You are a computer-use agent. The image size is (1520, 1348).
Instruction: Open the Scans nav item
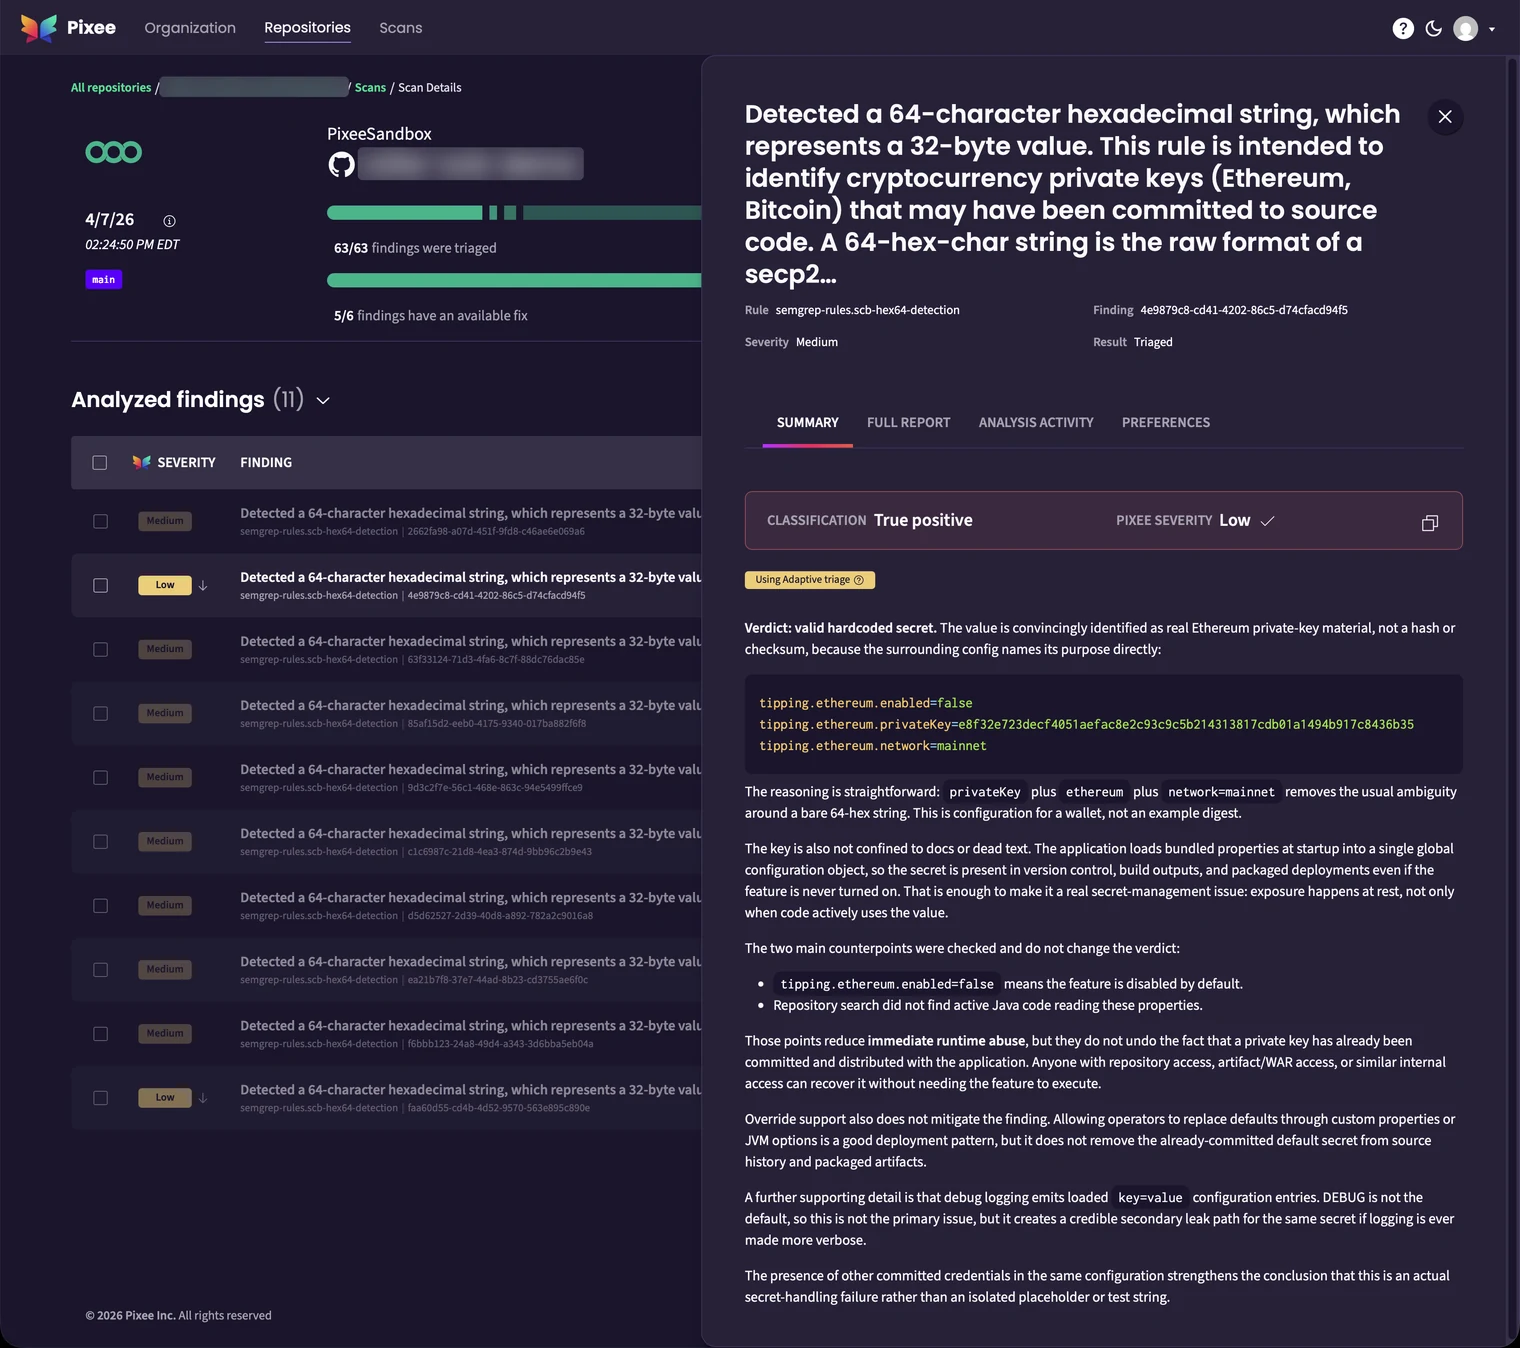[401, 28]
